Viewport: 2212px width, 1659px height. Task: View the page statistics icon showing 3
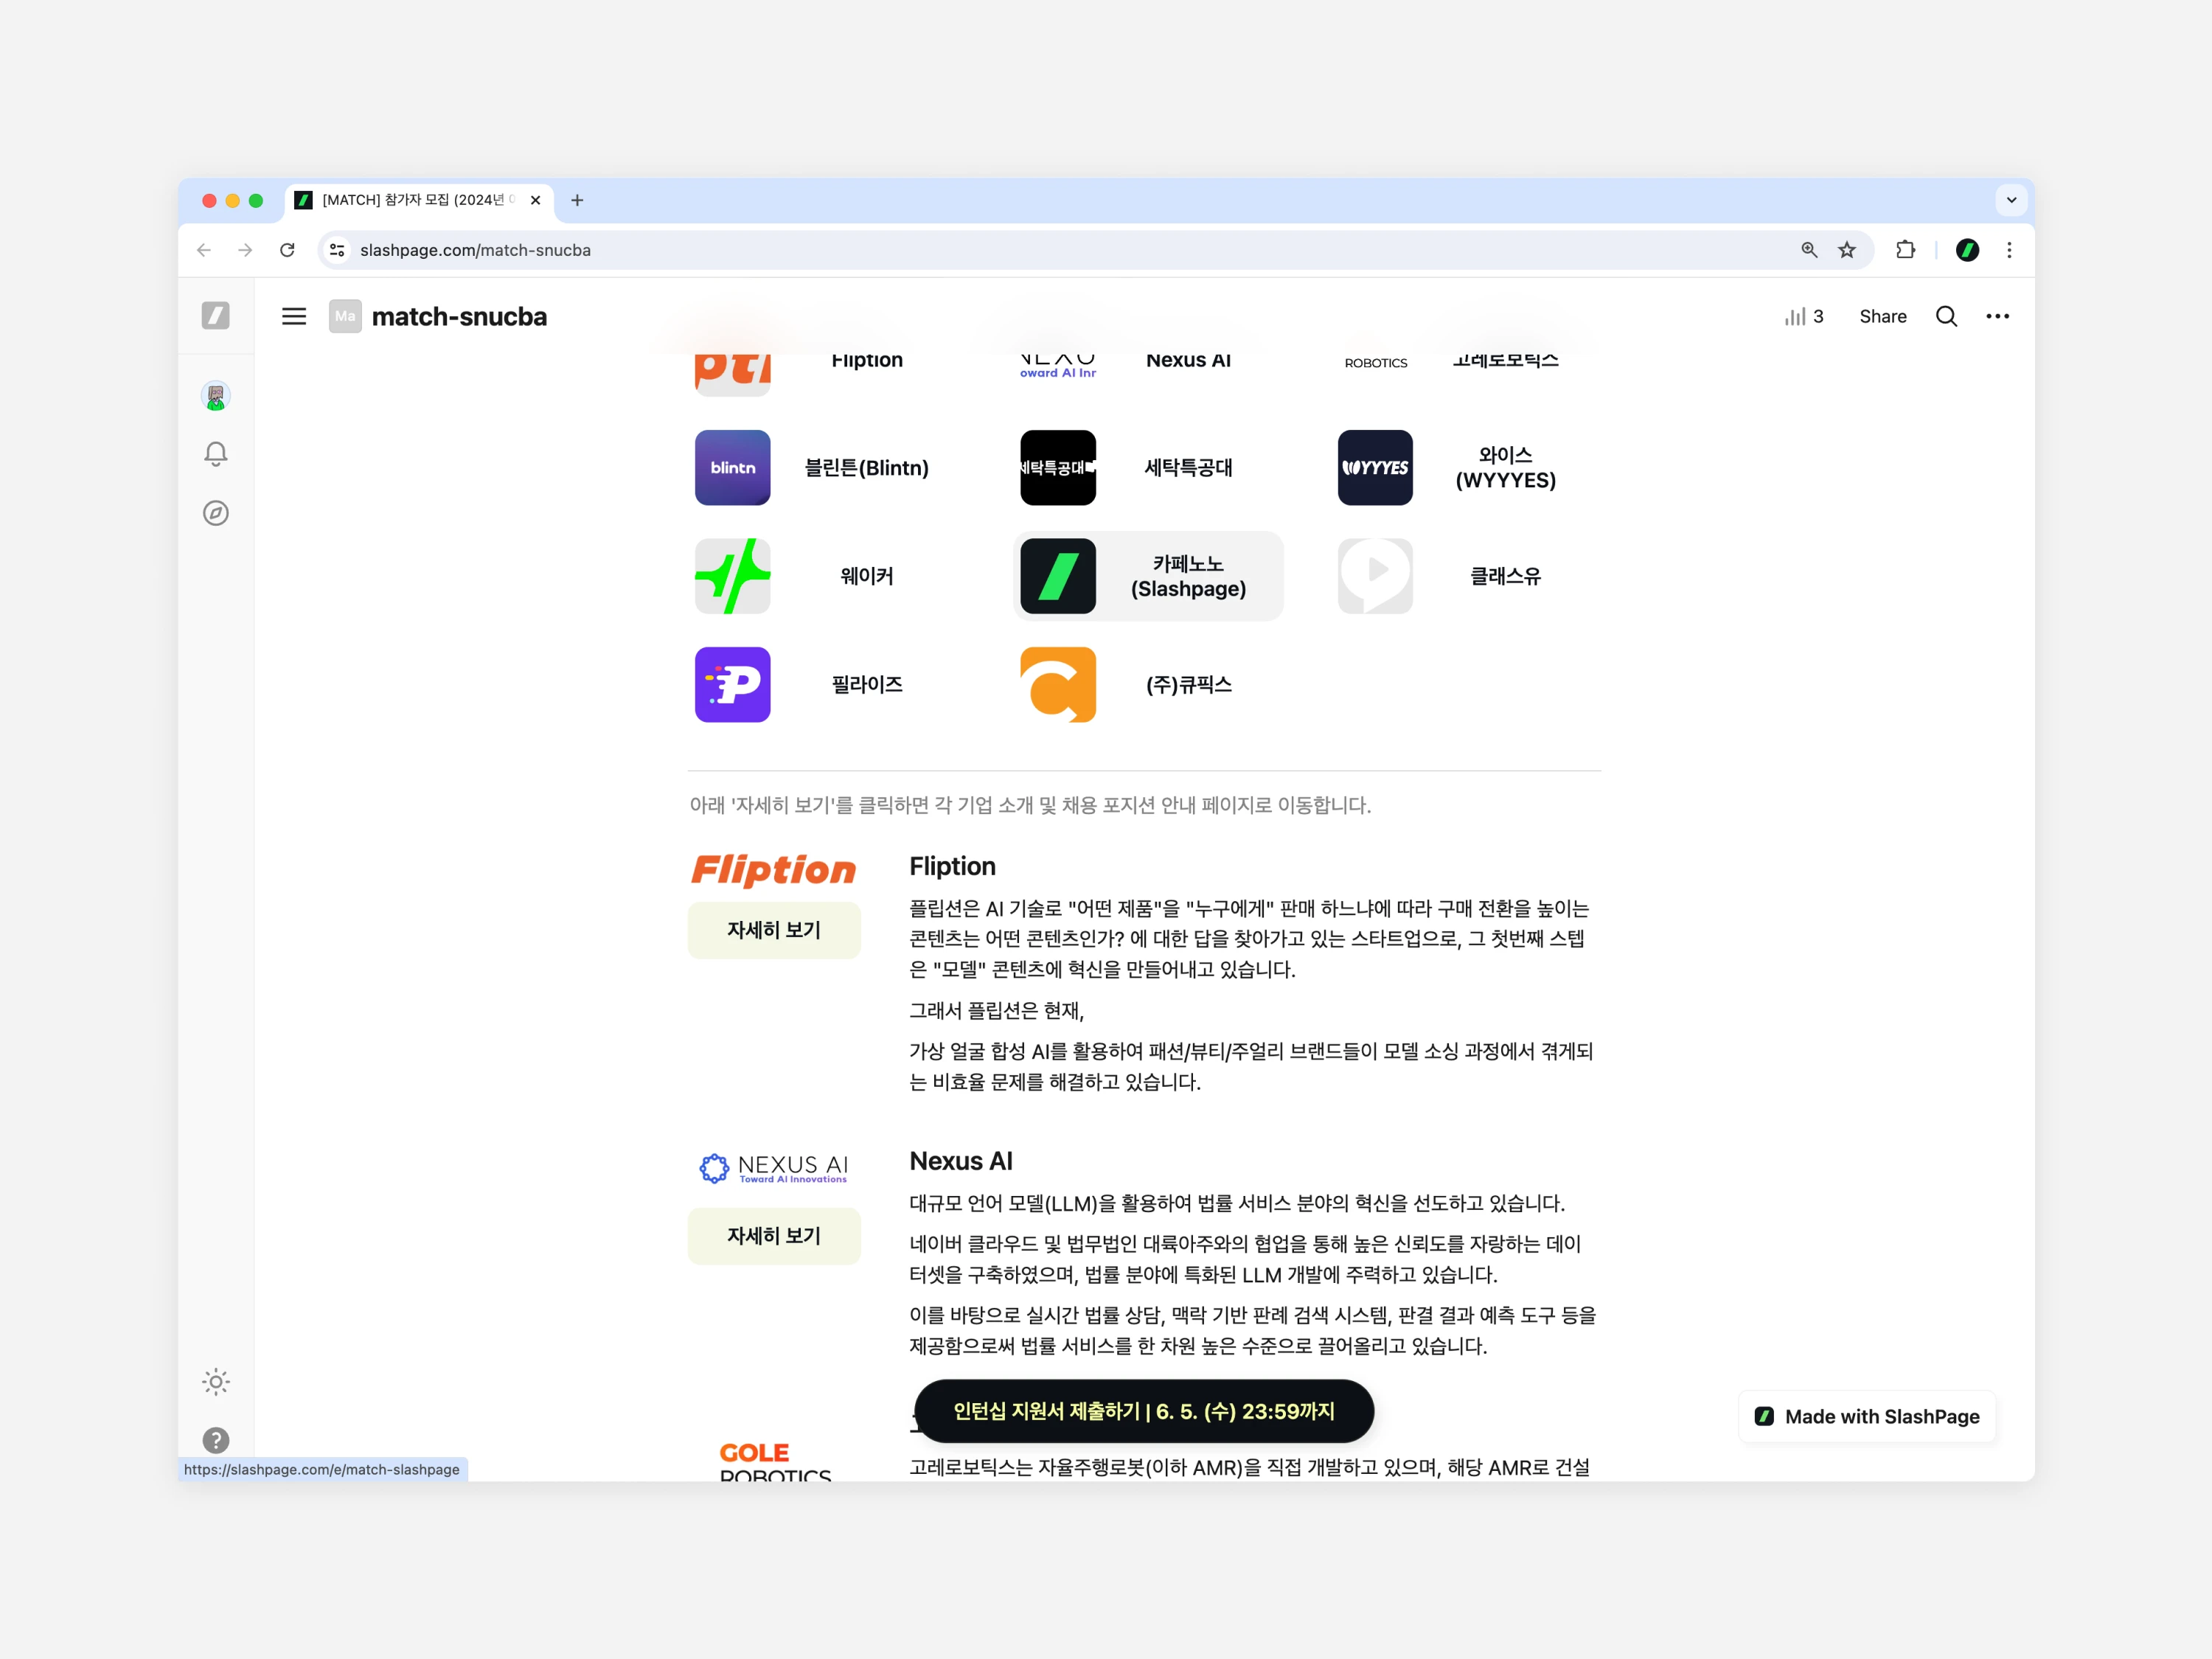[1804, 316]
